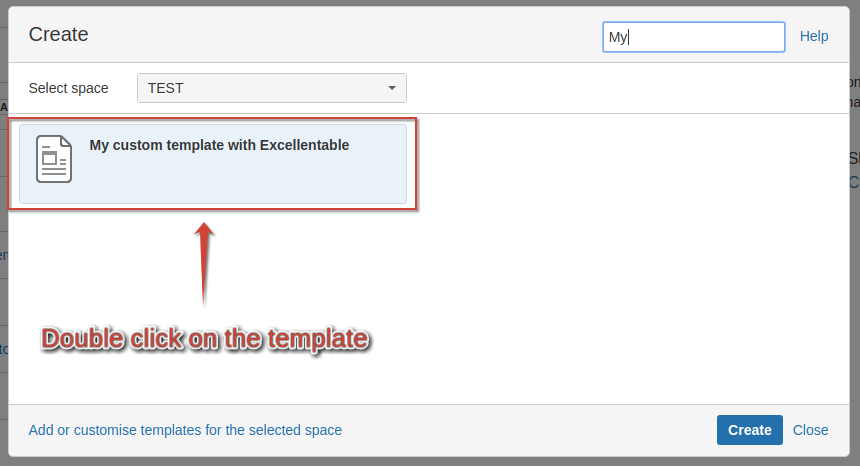Open Add or customise templates link

coord(185,430)
